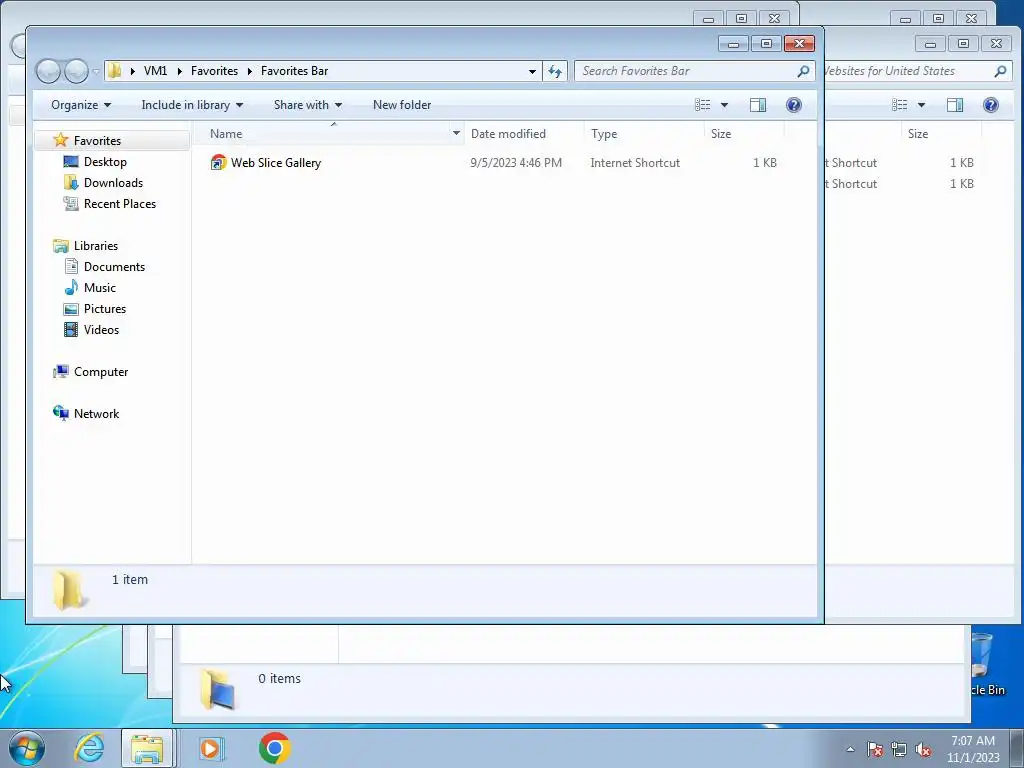Click the 0 items folder icon
Viewport: 1024px width, 768px height.
tap(217, 689)
